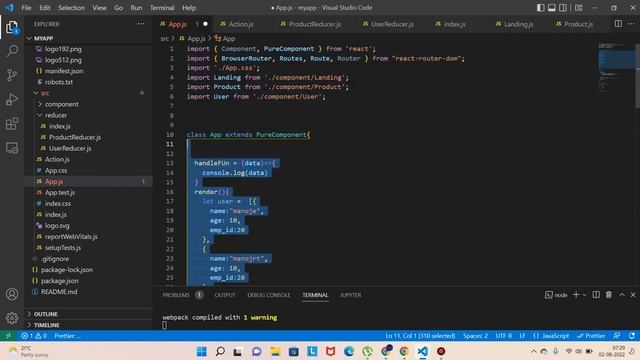Create a new terminal with plus icon
The height and width of the screenshot is (360, 640).
[x=576, y=295]
